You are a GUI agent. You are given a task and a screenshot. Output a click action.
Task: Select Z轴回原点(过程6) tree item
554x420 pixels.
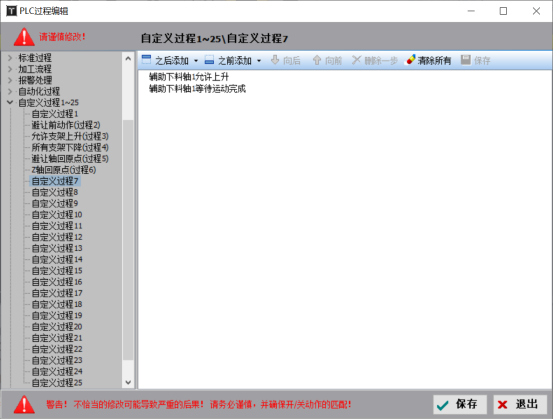click(64, 170)
